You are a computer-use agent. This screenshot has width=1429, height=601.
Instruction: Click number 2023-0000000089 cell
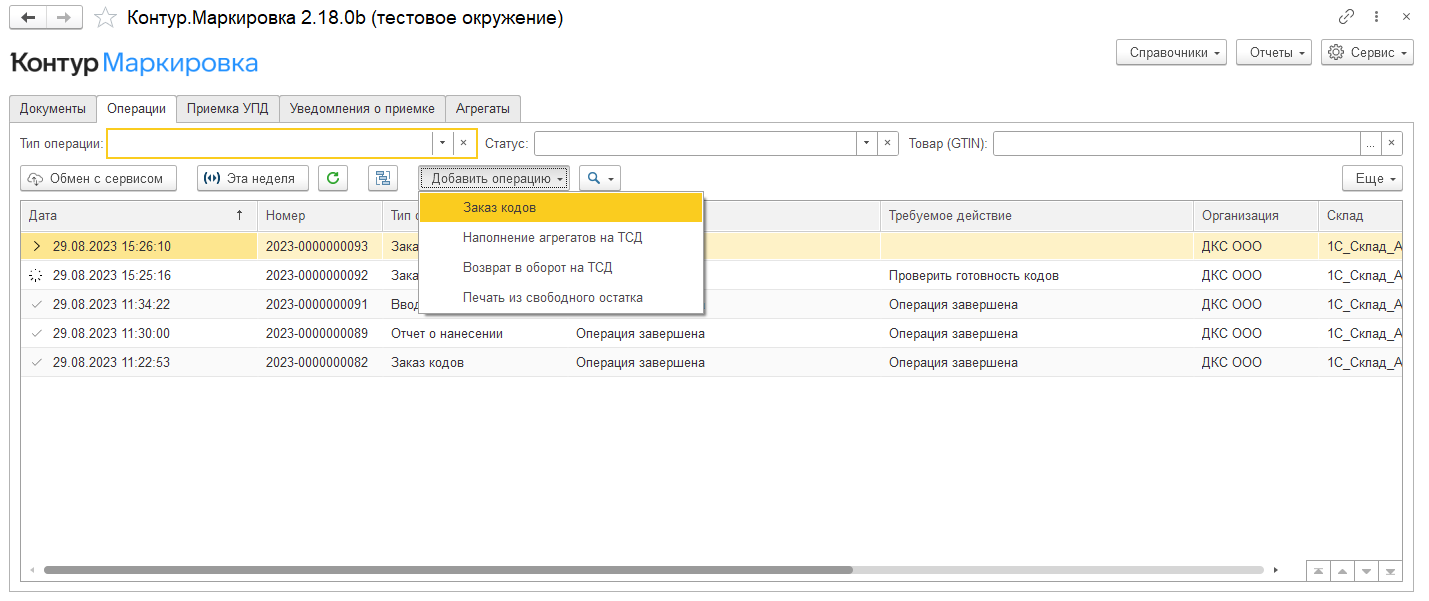320,333
